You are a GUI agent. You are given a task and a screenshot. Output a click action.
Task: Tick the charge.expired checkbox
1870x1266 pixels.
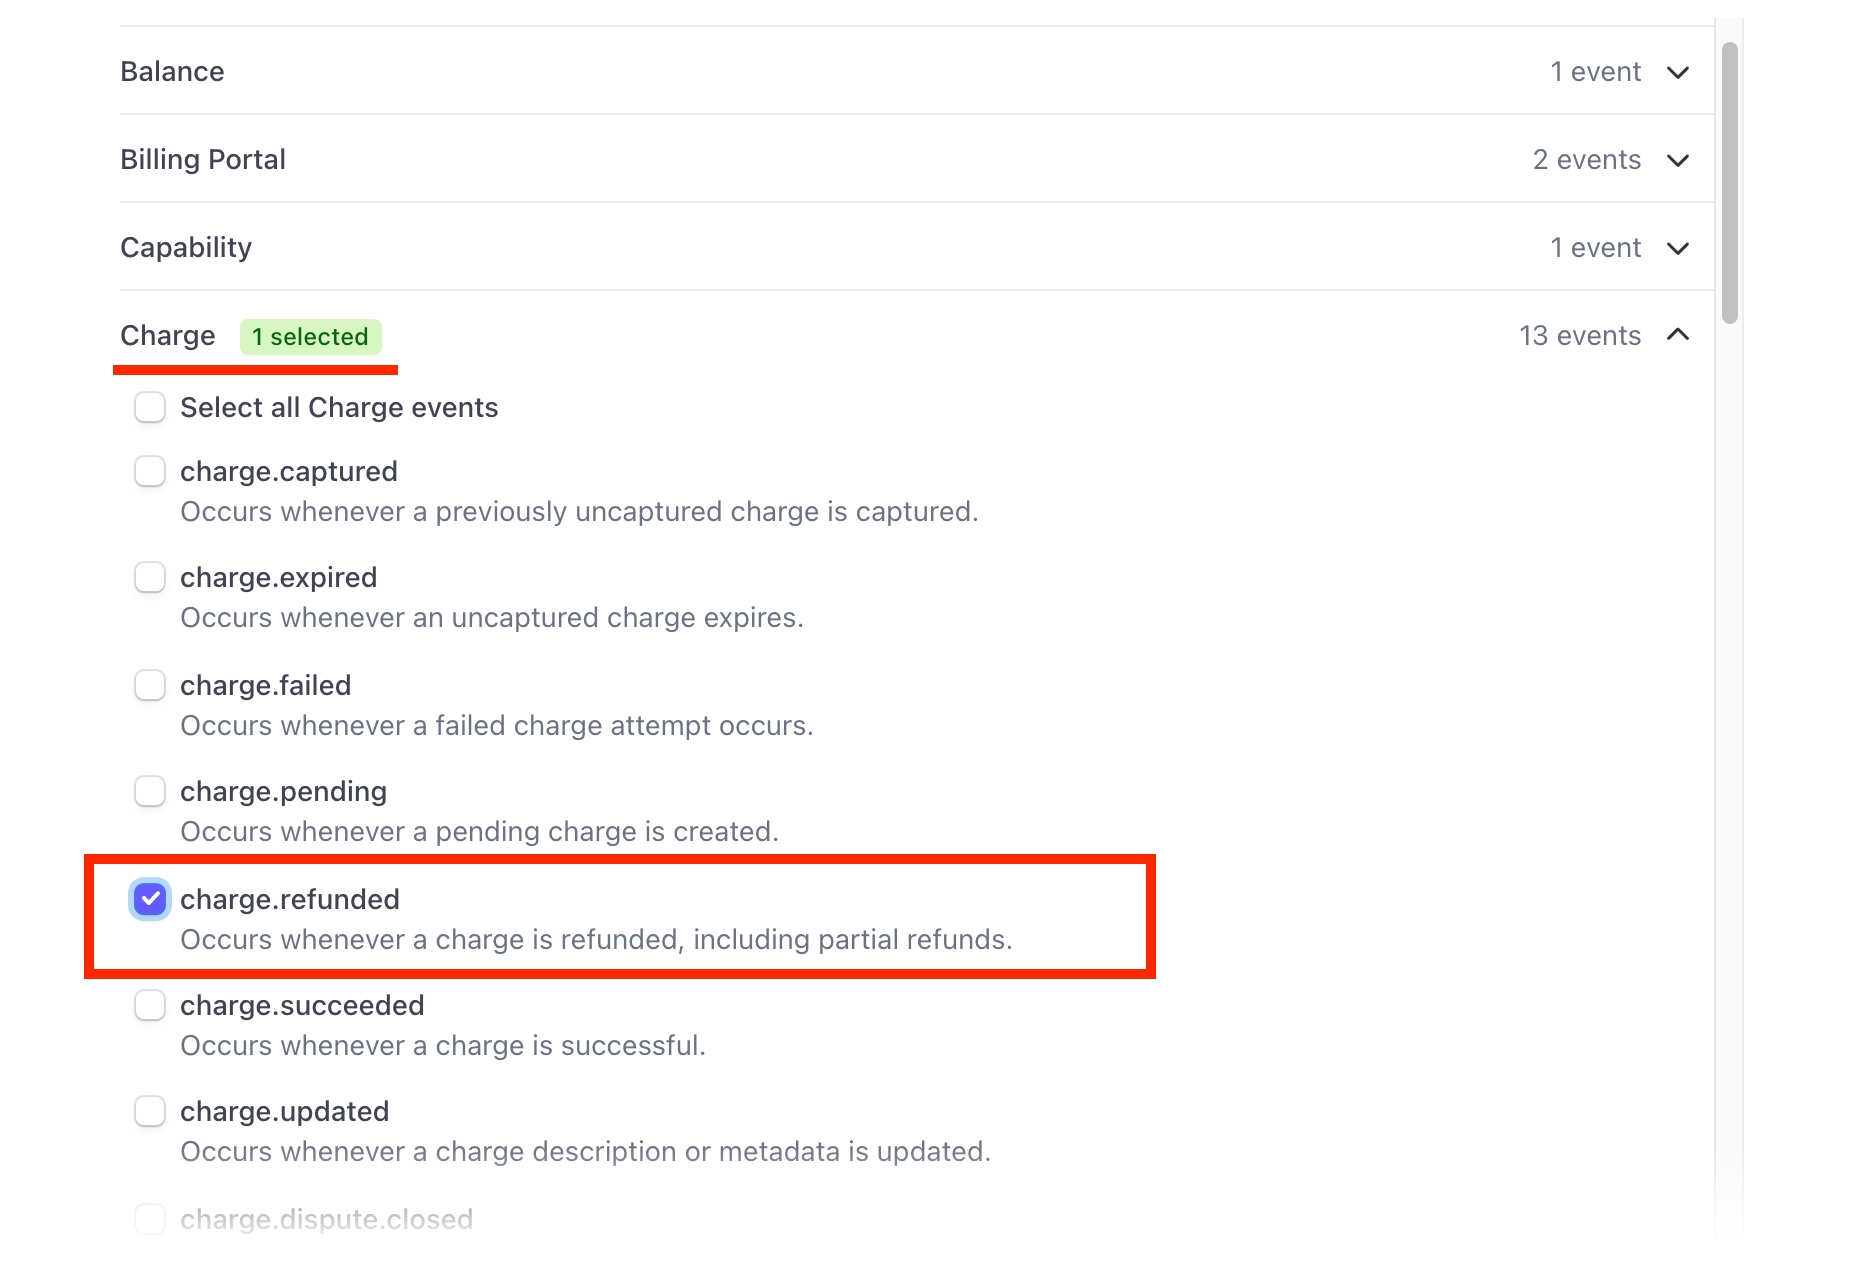150,578
